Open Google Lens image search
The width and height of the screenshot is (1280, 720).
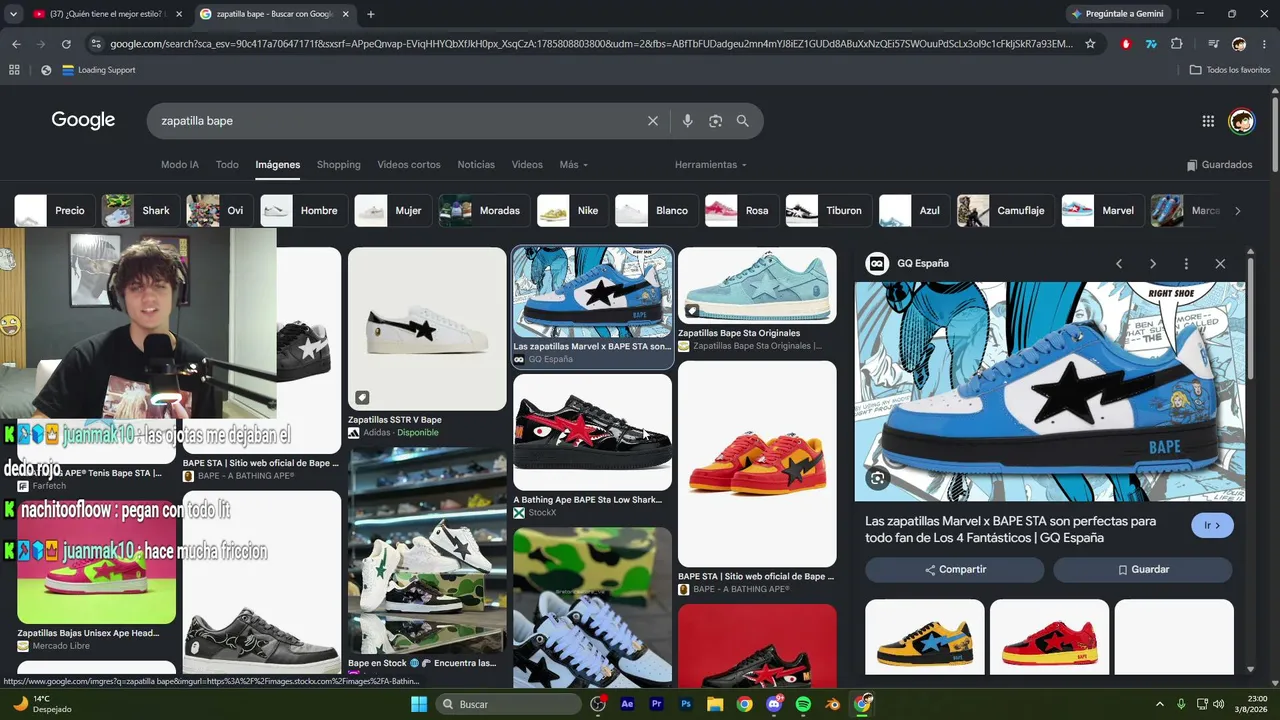(715, 121)
